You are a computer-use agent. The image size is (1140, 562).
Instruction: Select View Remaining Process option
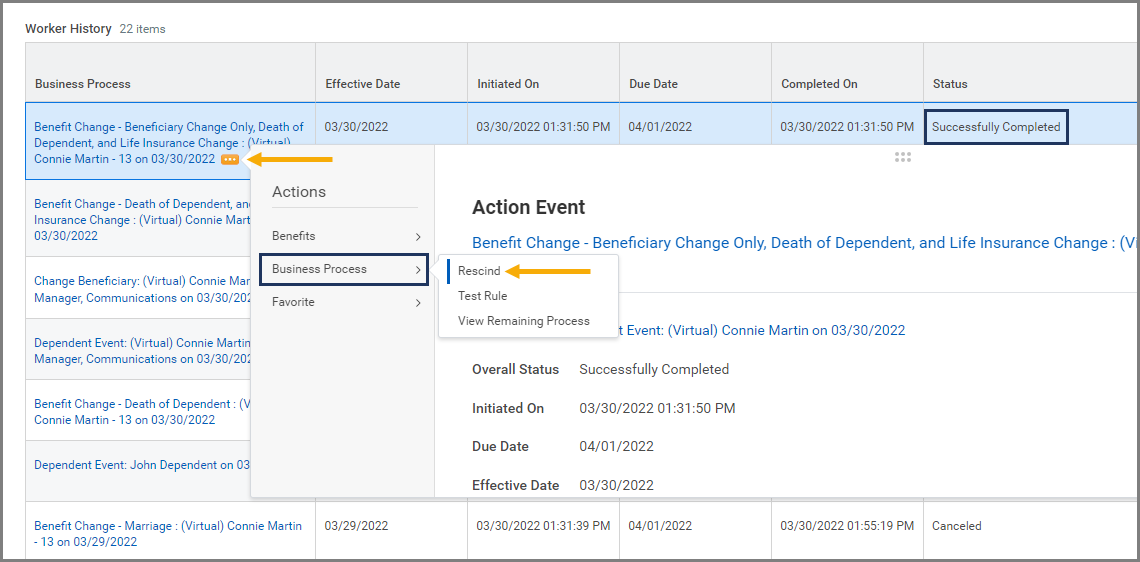tap(523, 321)
